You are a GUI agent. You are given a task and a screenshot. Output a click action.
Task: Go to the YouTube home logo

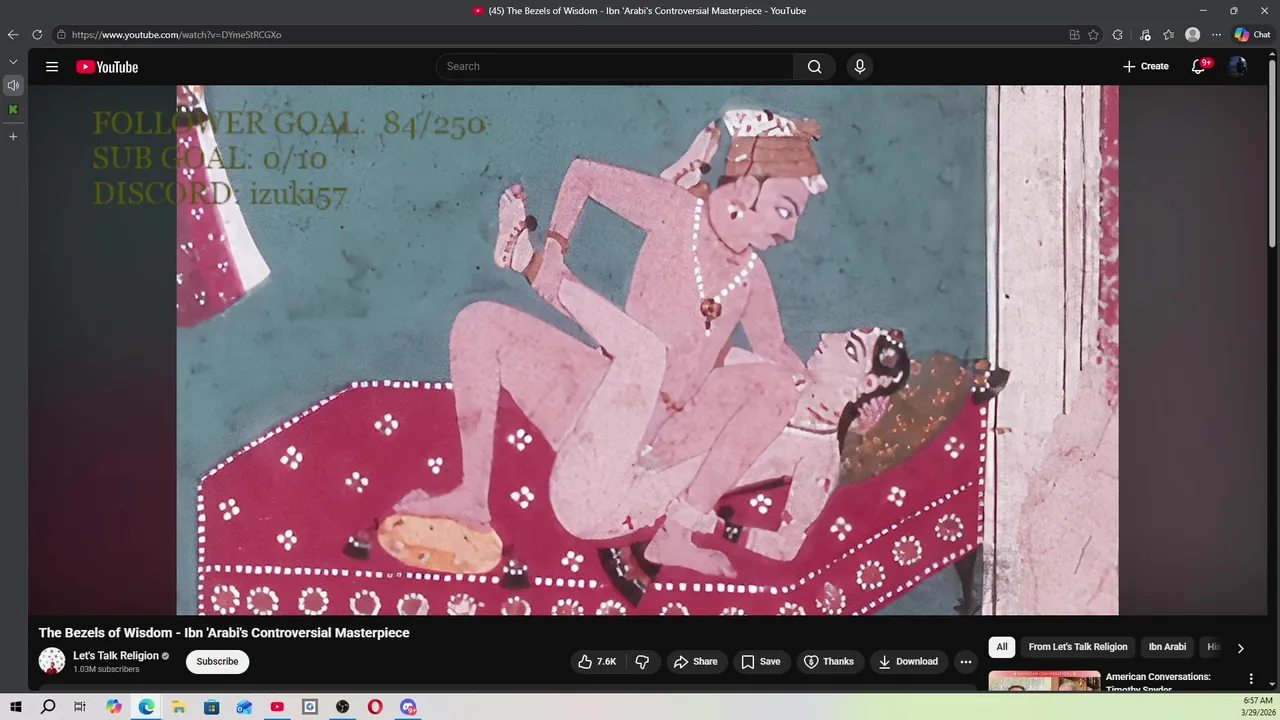click(x=107, y=67)
